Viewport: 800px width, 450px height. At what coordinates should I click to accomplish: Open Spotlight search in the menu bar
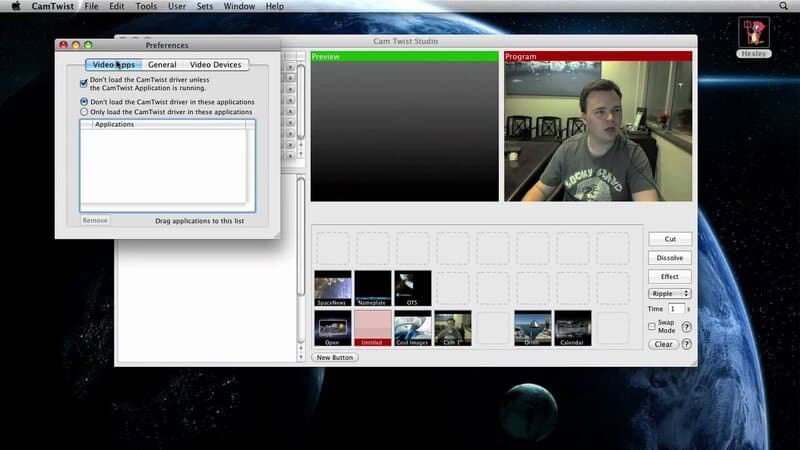[783, 6]
